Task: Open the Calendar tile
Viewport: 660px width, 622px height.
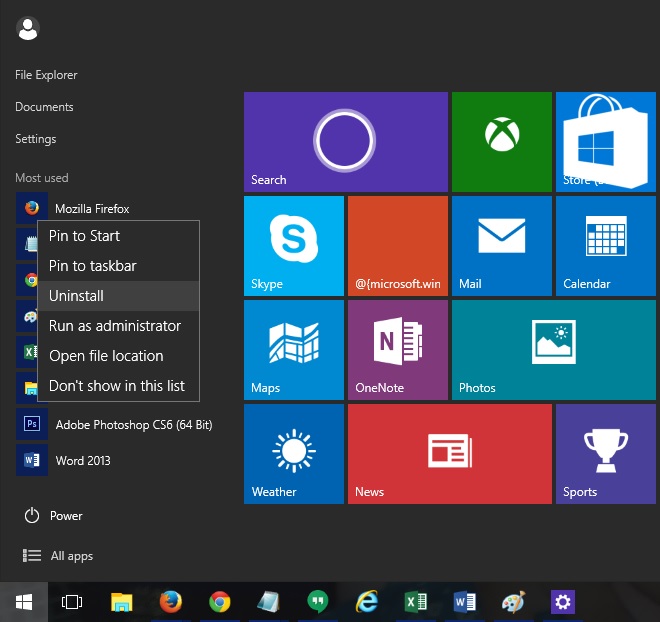Action: click(606, 246)
